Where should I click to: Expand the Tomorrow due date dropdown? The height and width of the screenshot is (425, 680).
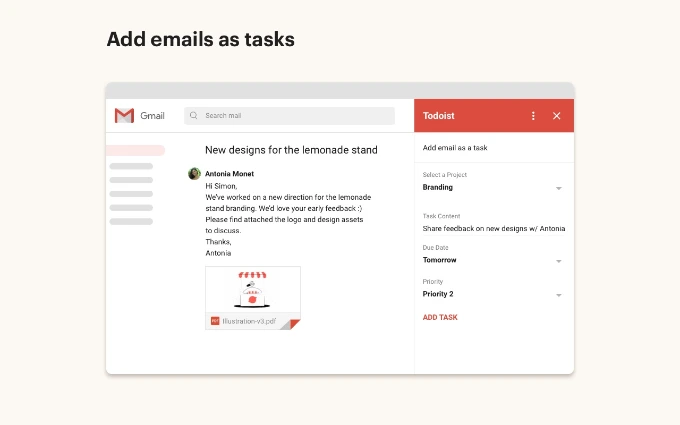pyautogui.click(x=559, y=261)
